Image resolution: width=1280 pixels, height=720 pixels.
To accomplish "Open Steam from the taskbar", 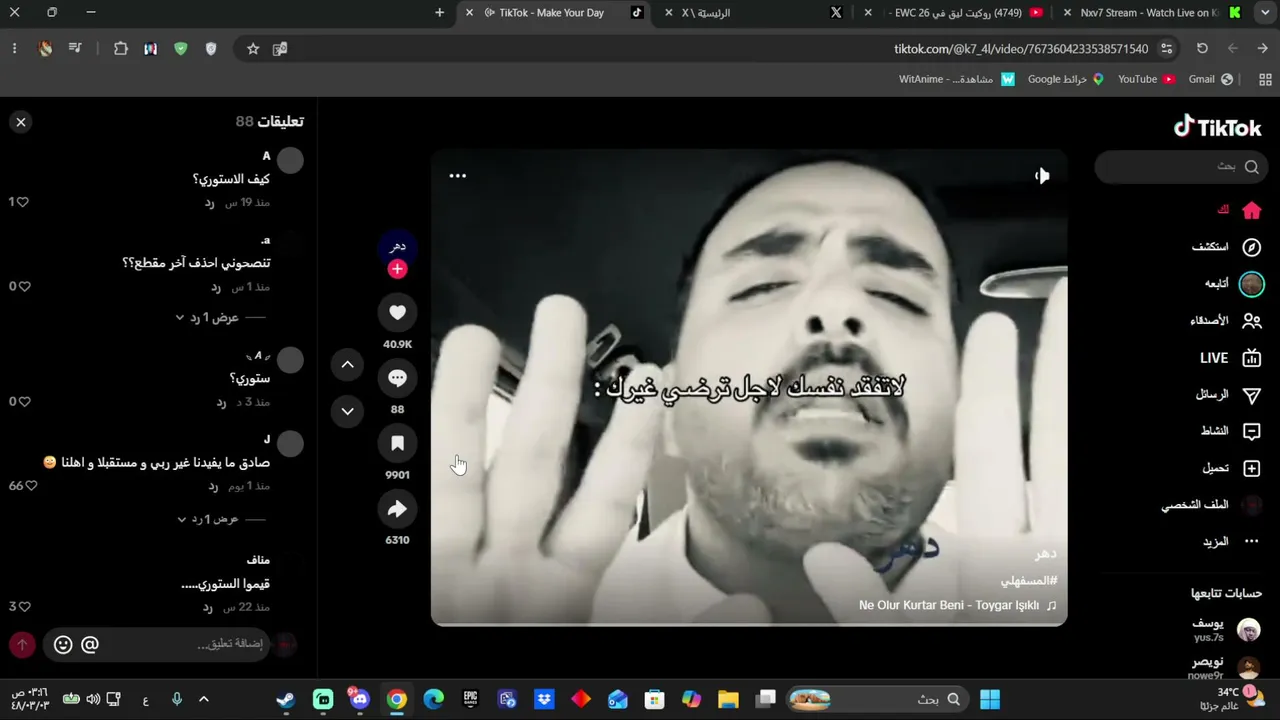I will (x=286, y=699).
